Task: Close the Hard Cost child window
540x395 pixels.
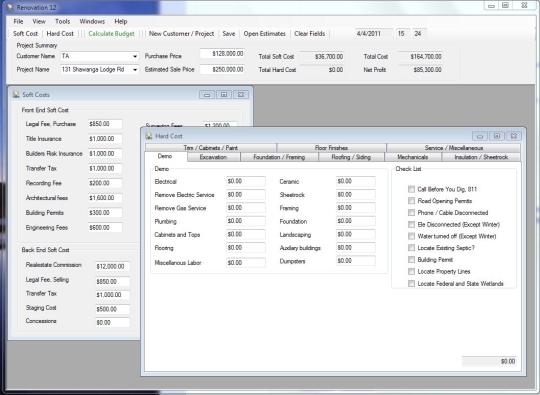Action: point(513,136)
